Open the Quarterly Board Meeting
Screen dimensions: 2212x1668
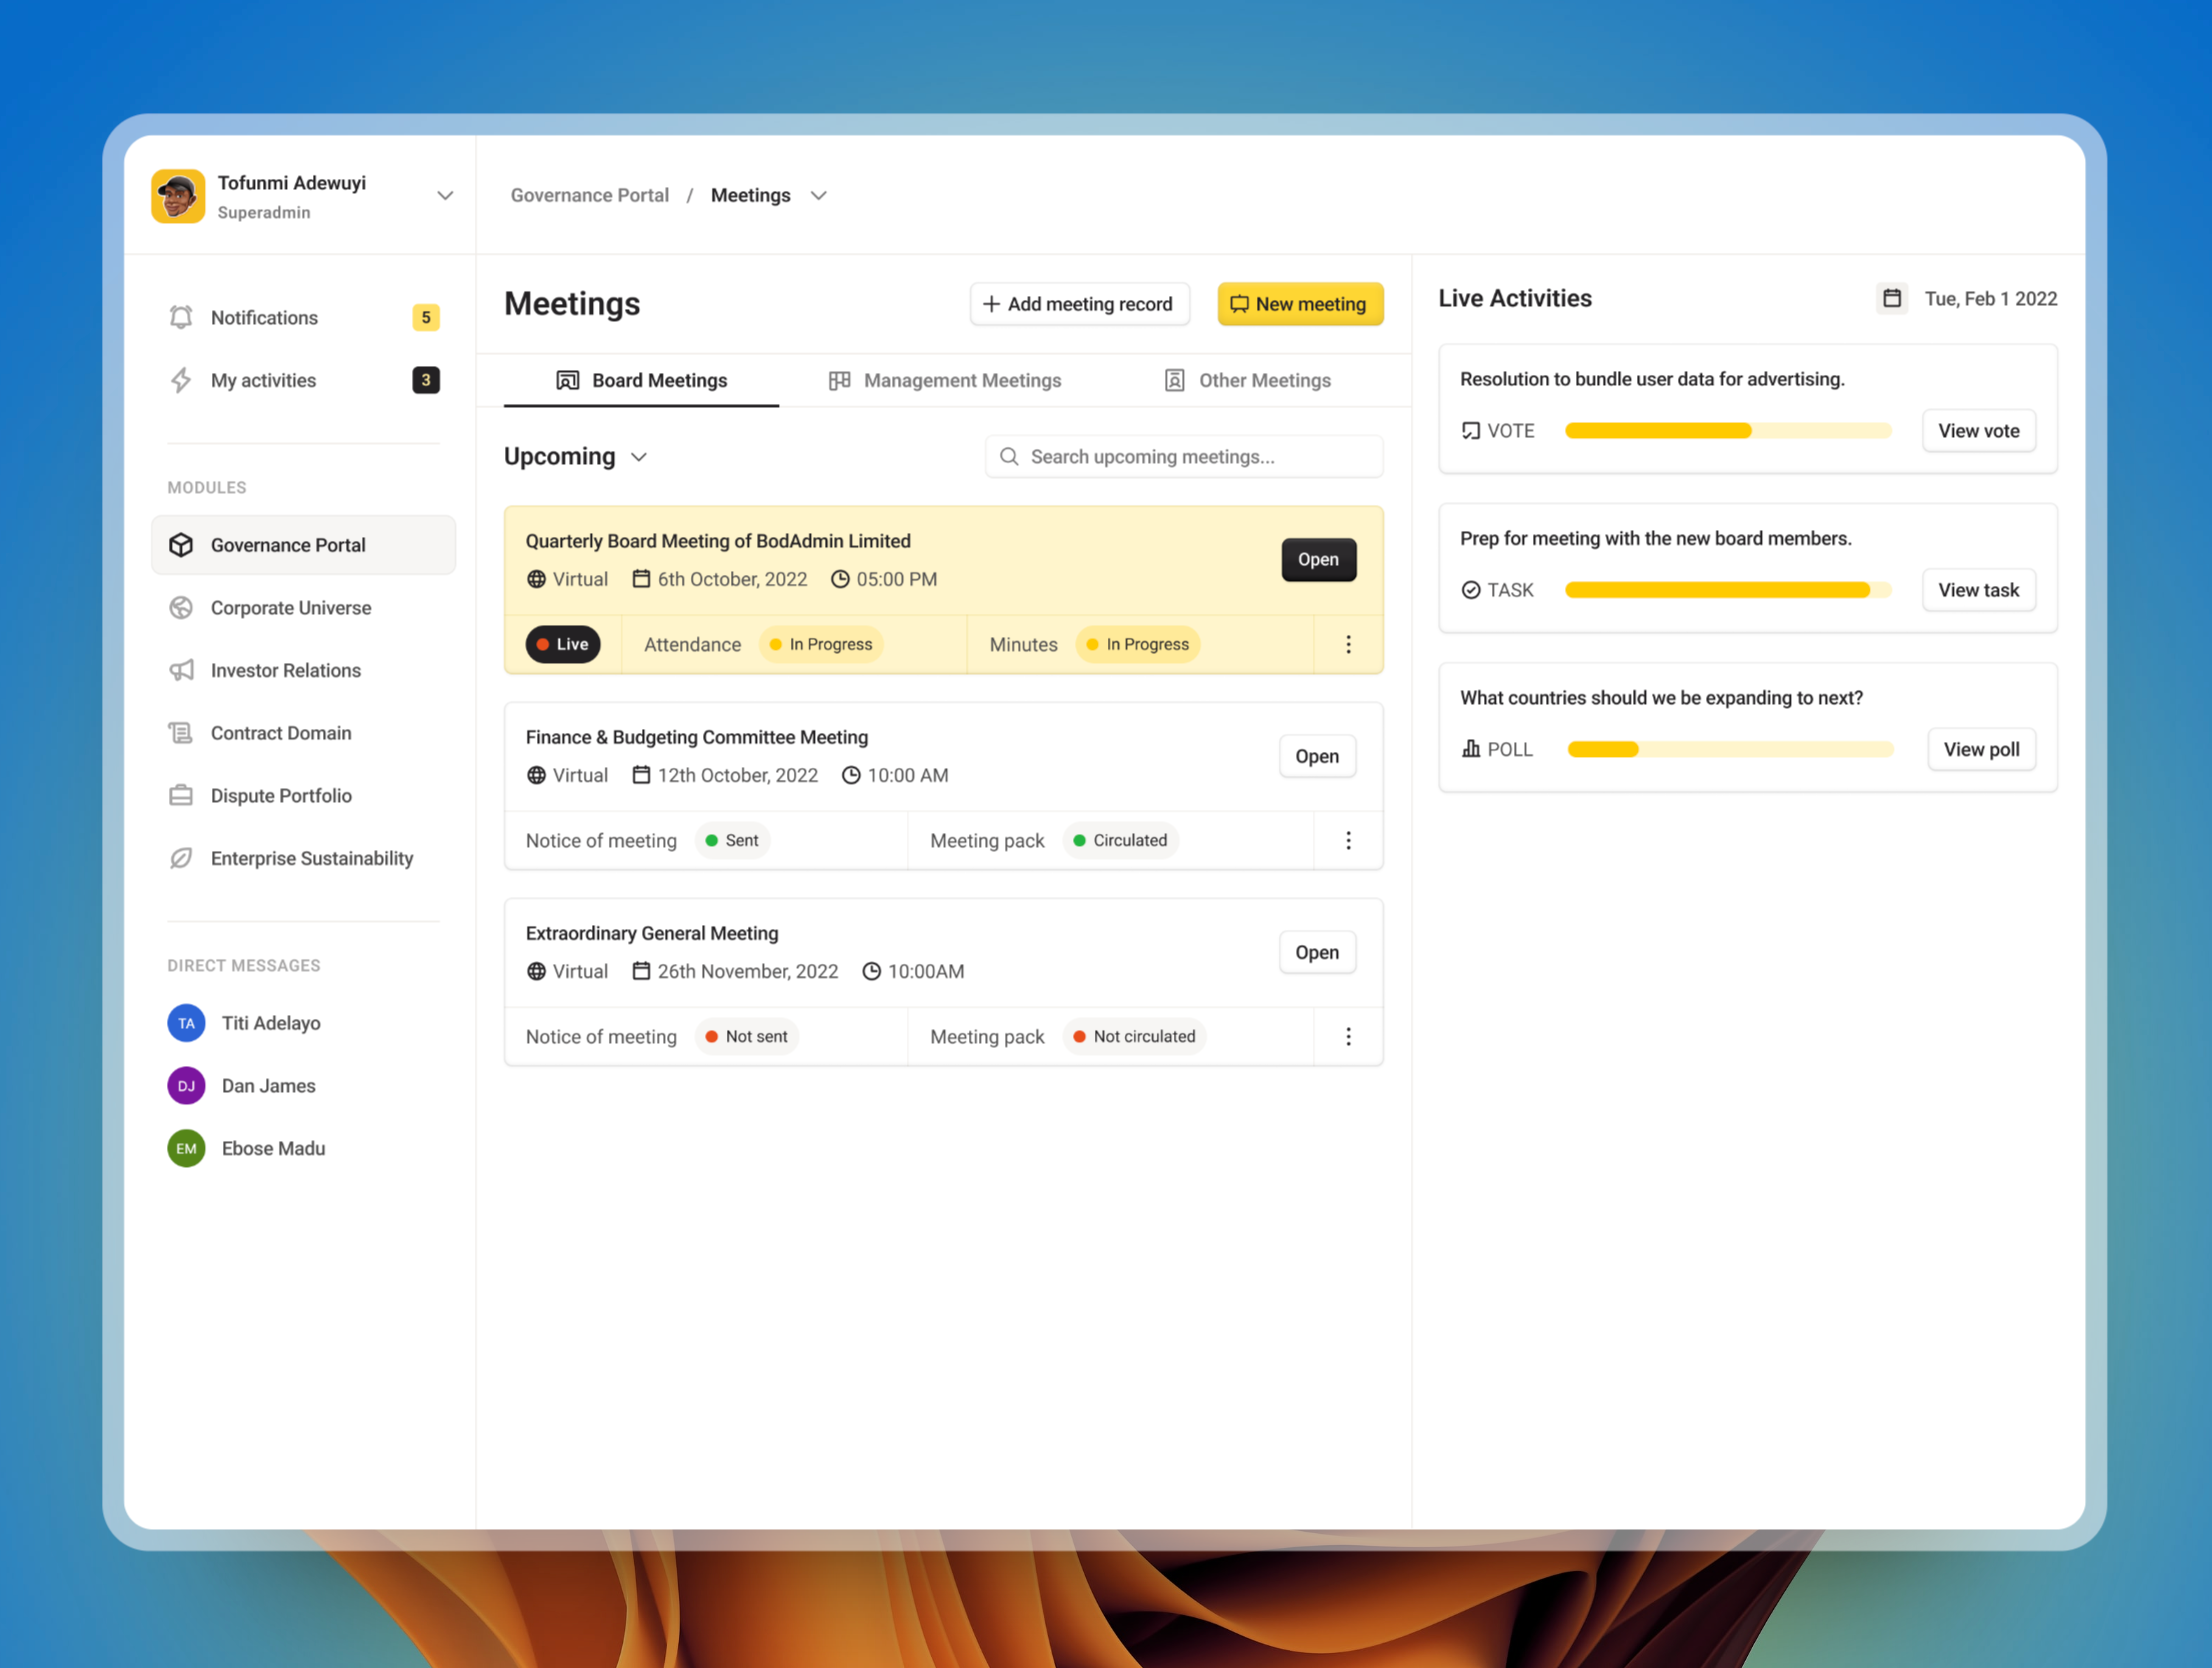[1318, 559]
